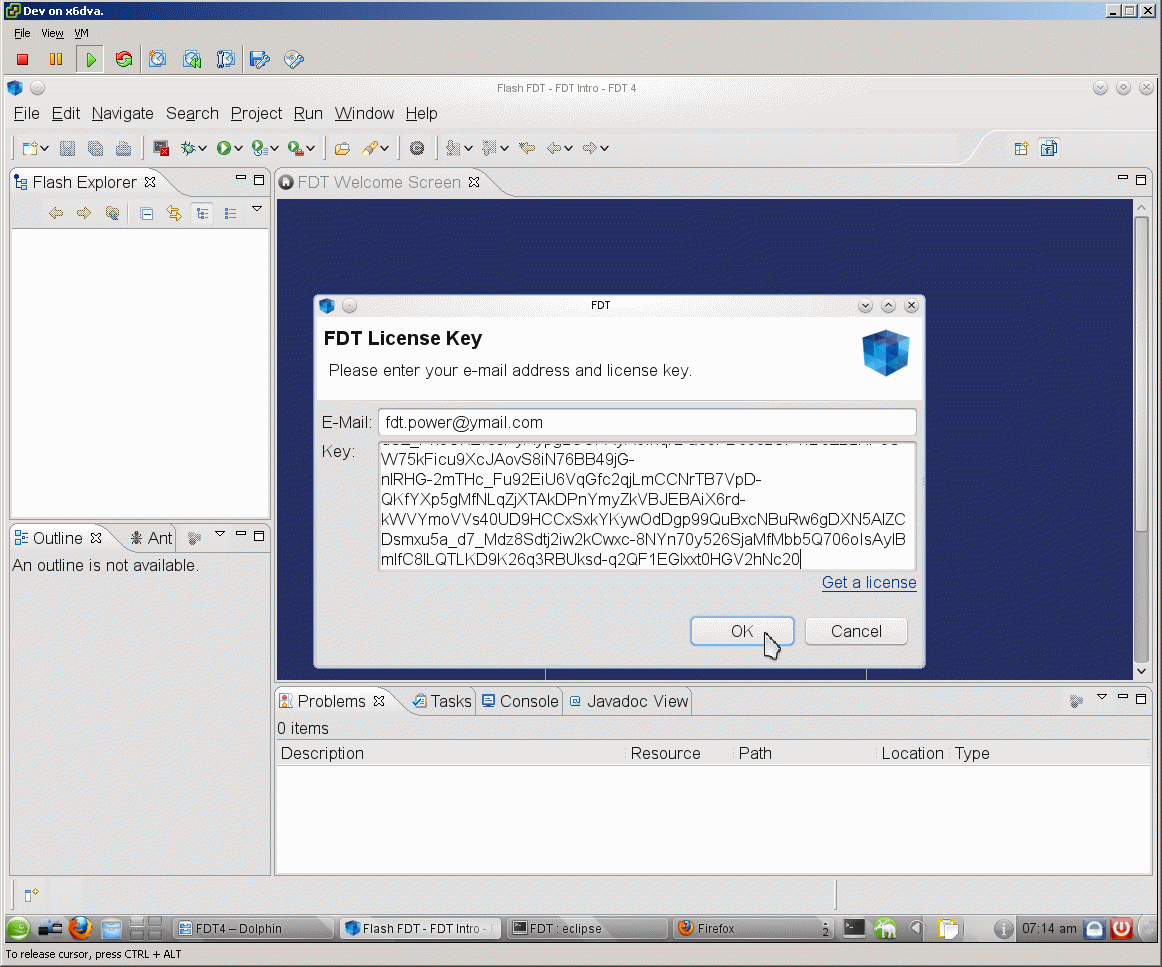Open the Forward navigation history dropdown
This screenshot has width=1162, height=967.
point(604,148)
